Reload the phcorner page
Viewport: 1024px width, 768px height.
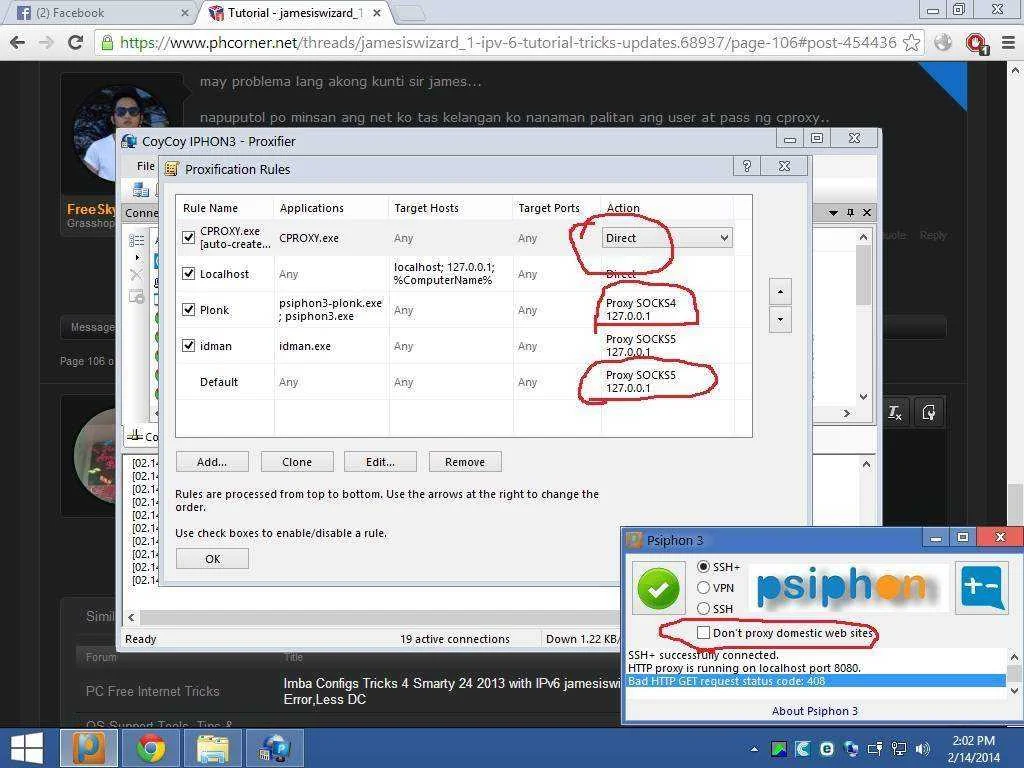pyautogui.click(x=75, y=43)
